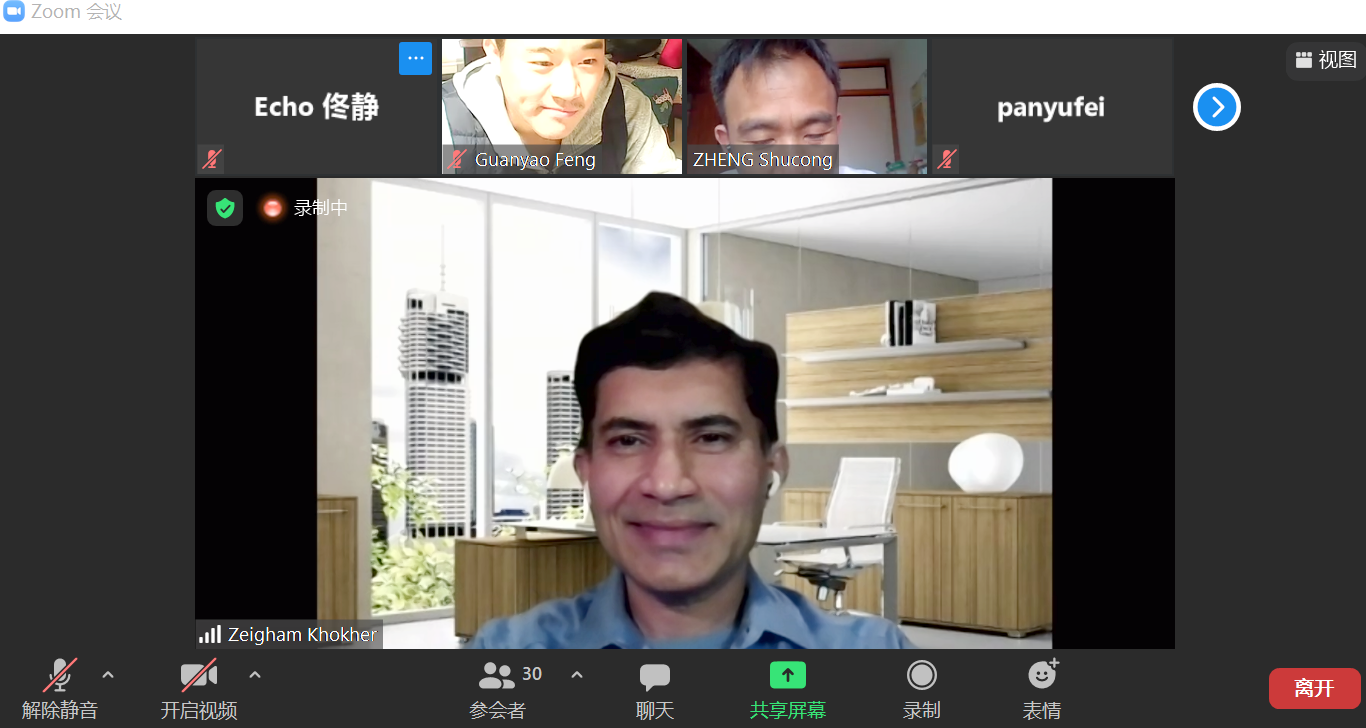
Task: Unmute the microphone (解除静音)
Action: [60, 677]
